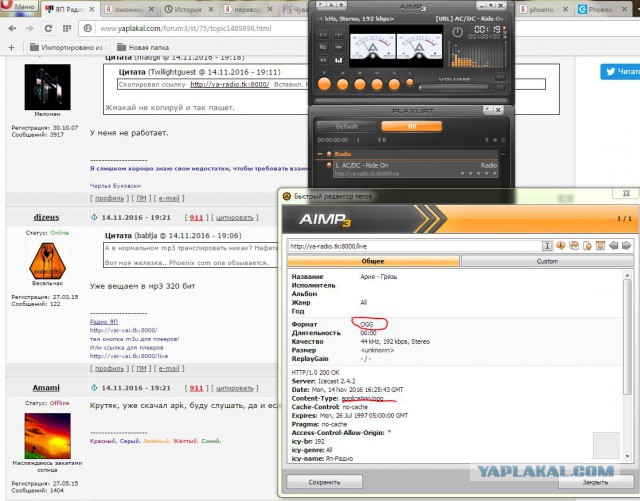Open the 'Радио ЯП' signature link

pyautogui.click(x=104, y=321)
